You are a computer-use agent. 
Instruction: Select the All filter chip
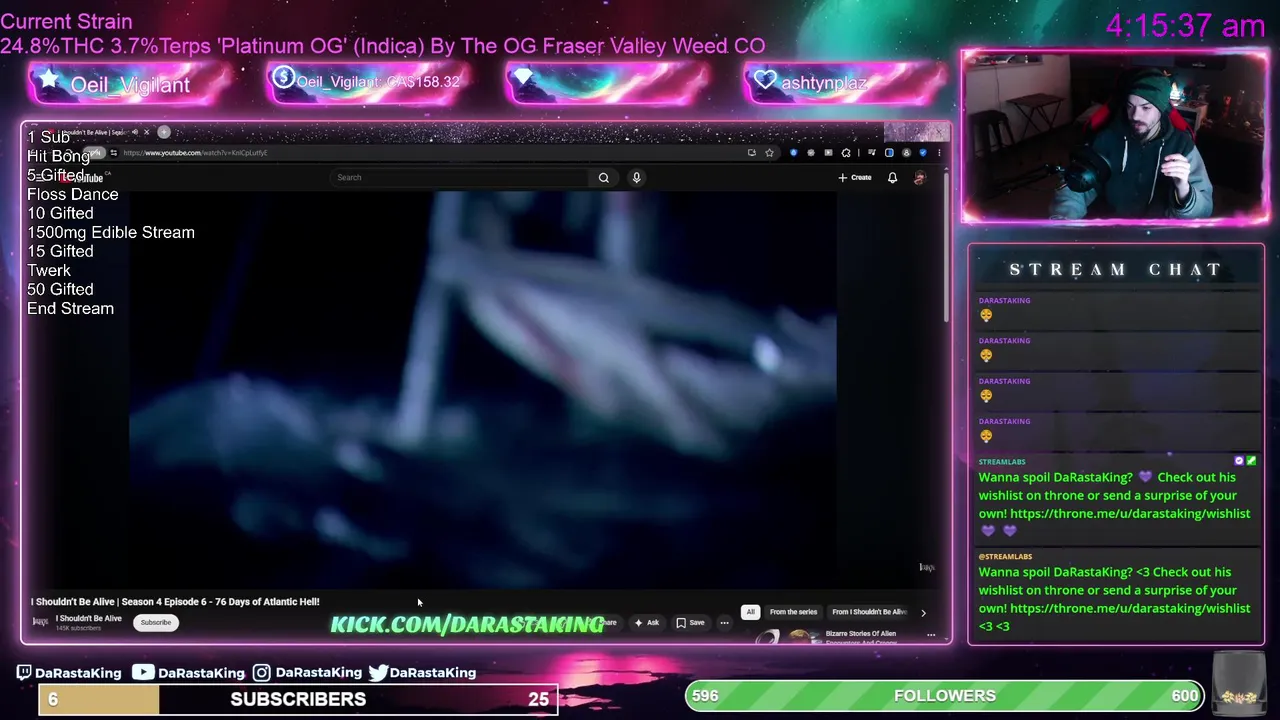point(750,612)
